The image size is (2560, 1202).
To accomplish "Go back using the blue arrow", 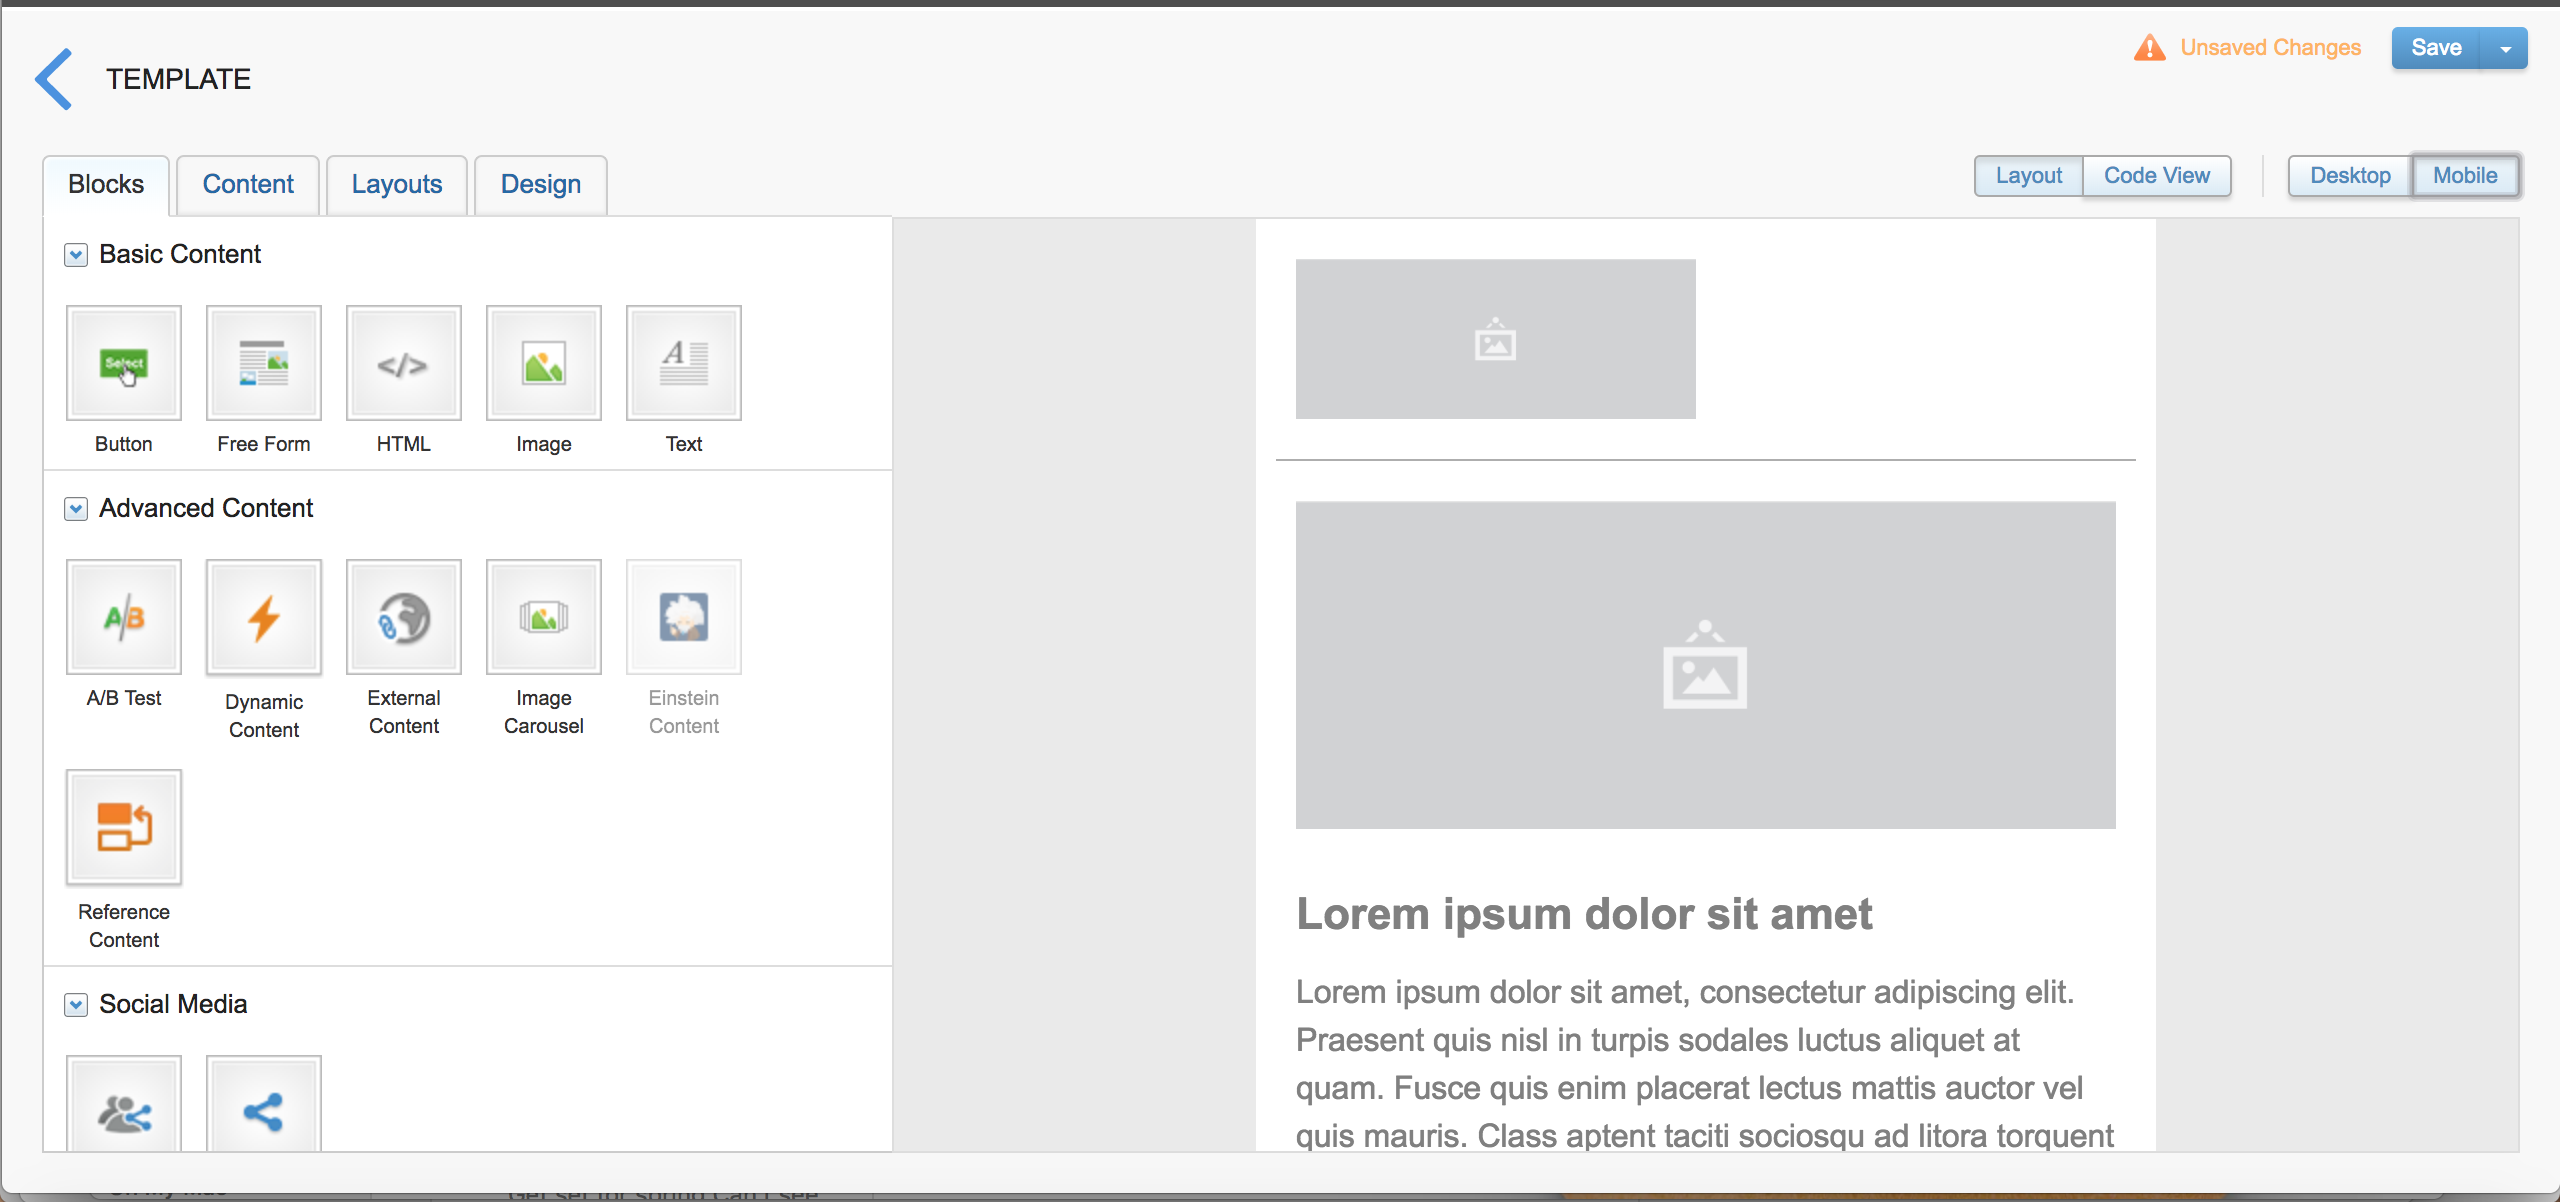I will click(x=54, y=79).
